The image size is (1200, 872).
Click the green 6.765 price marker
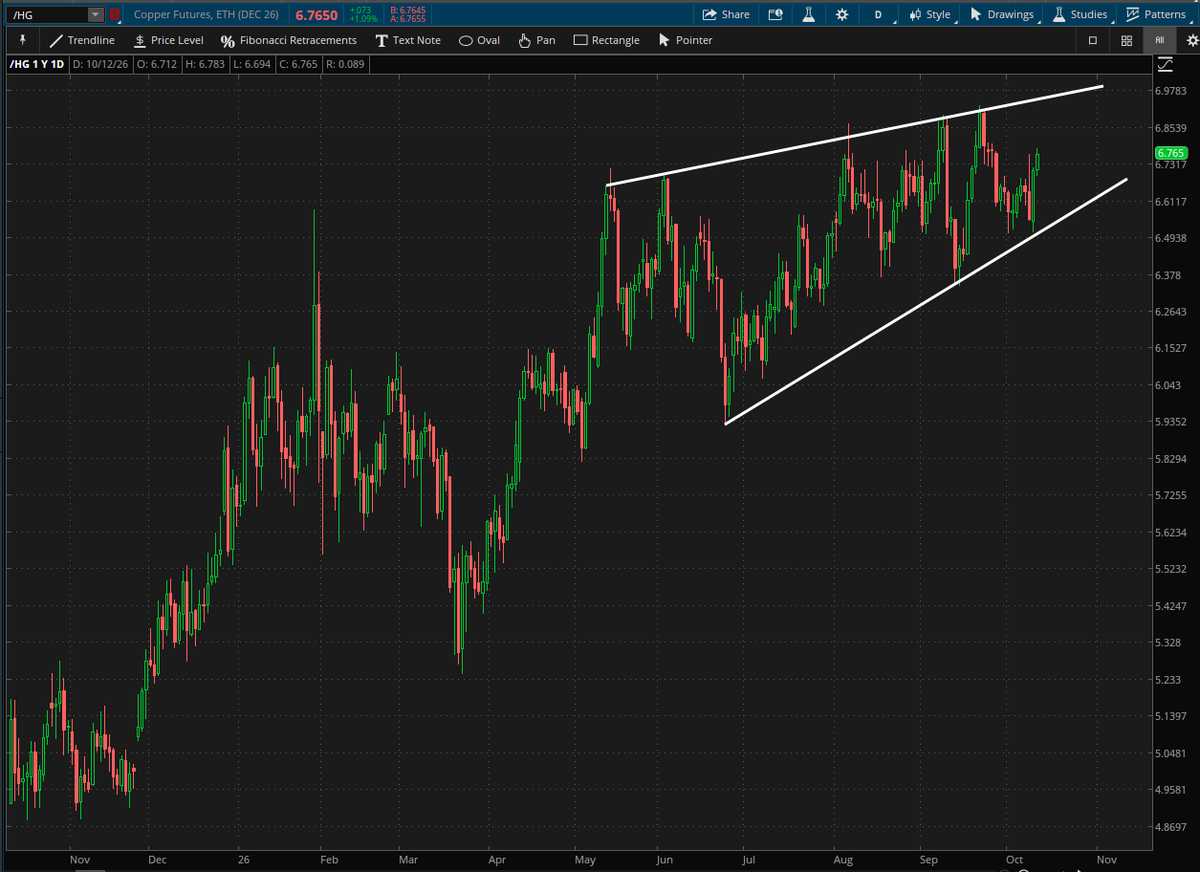tap(1170, 153)
